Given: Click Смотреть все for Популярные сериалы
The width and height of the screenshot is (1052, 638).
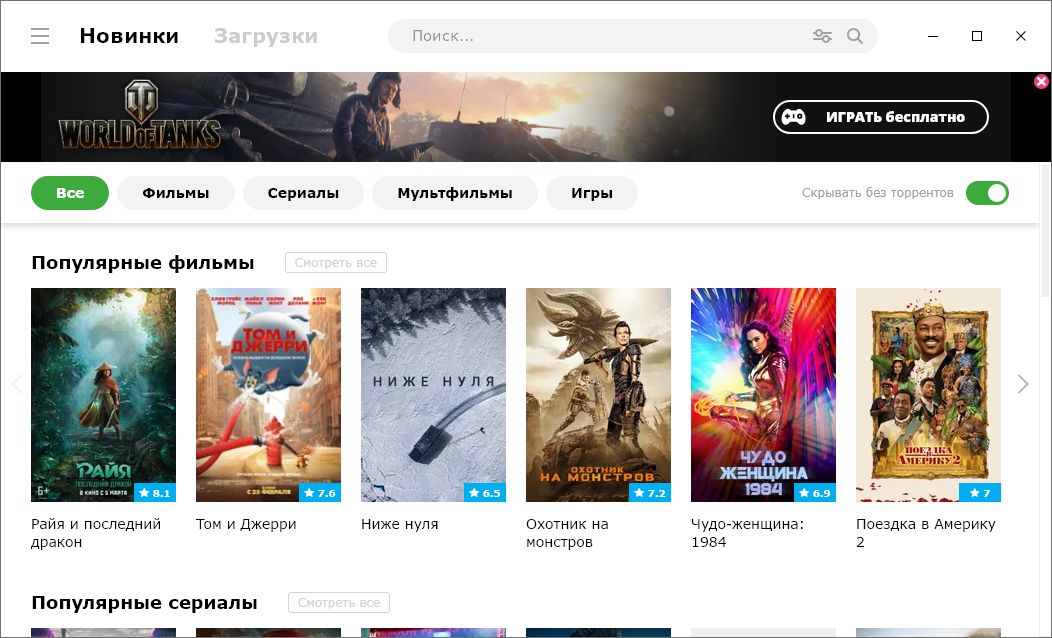Looking at the screenshot, I should (339, 602).
